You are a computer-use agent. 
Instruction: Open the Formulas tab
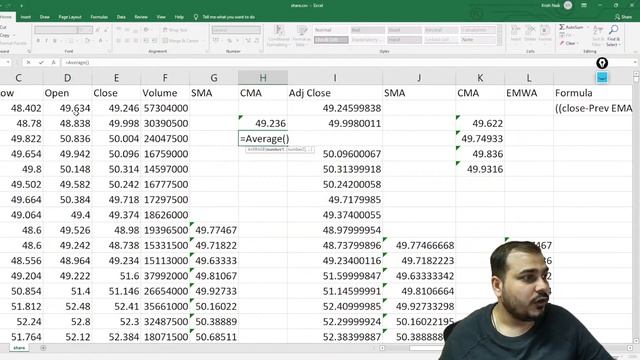point(99,17)
